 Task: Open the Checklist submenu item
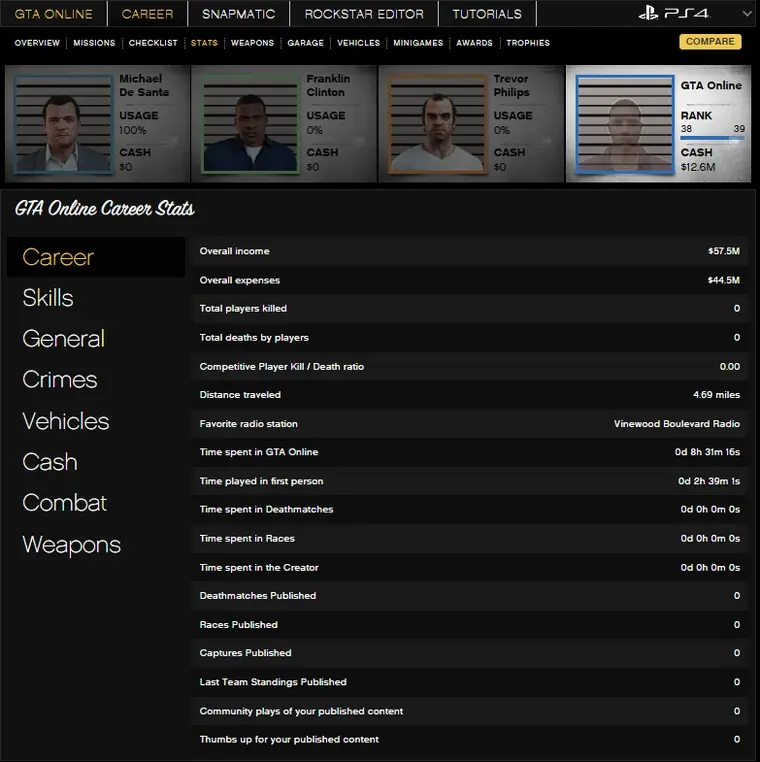pyautogui.click(x=153, y=43)
